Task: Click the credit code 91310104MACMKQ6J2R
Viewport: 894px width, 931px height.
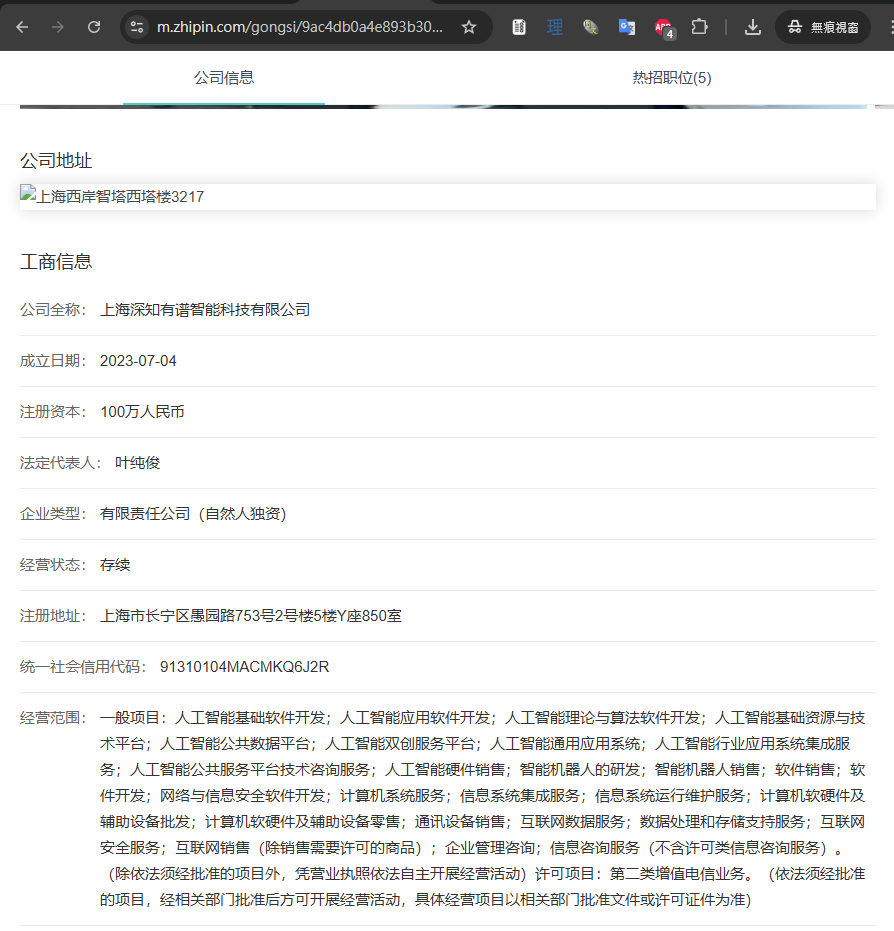Action: pyautogui.click(x=244, y=667)
